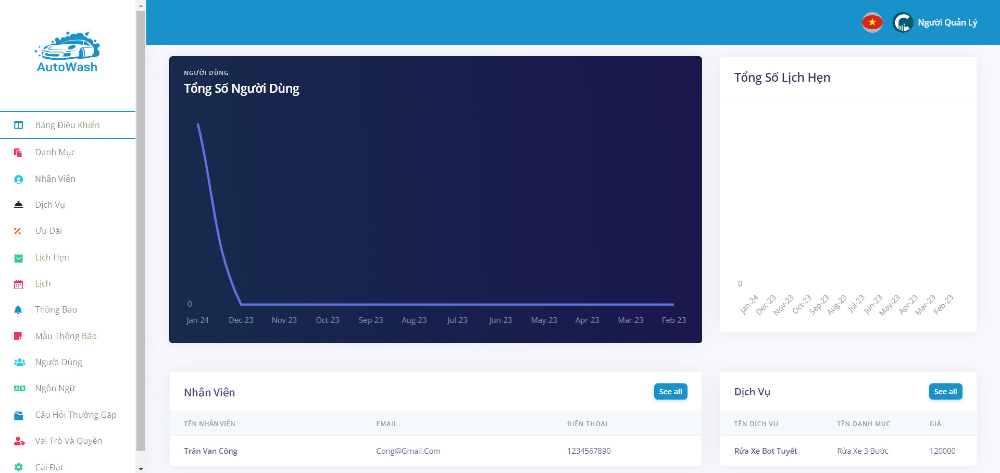Image resolution: width=1000 pixels, height=473 pixels.
Task: Click the sidebar scroll down arrow
Action: tap(140, 467)
